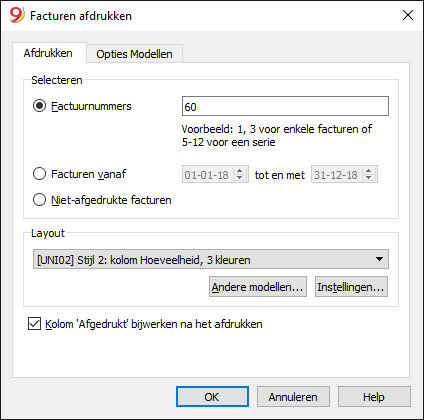The image size is (424, 420).
Task: Open the Layout style dropdown
Action: pyautogui.click(x=211, y=259)
